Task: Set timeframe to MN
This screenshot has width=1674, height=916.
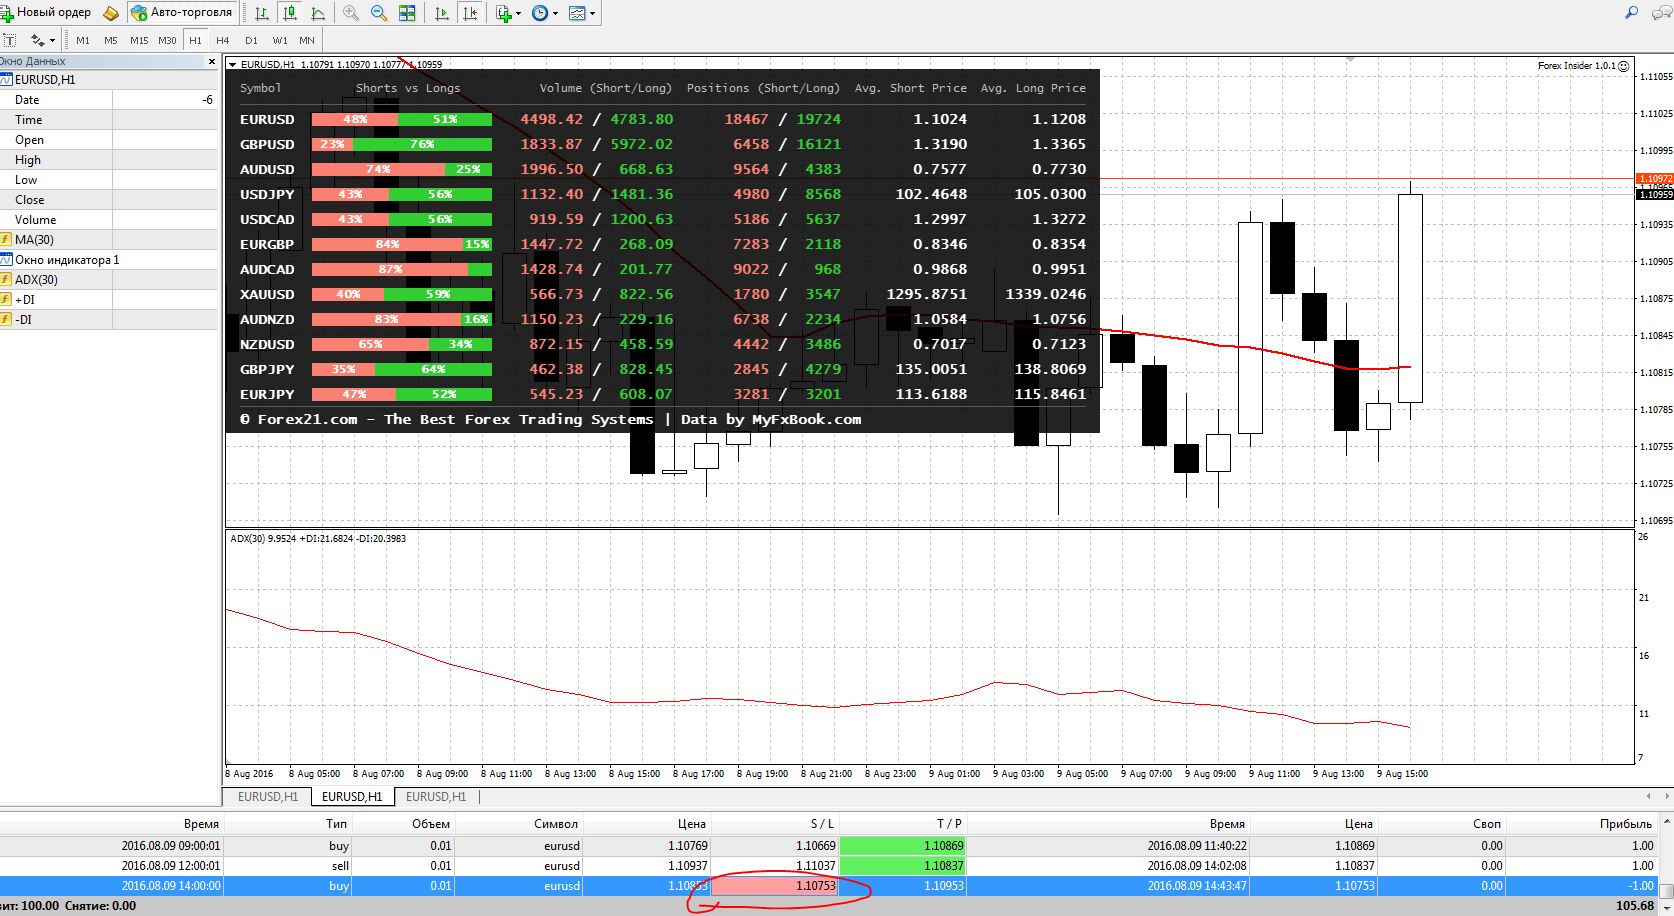Action: 307,40
